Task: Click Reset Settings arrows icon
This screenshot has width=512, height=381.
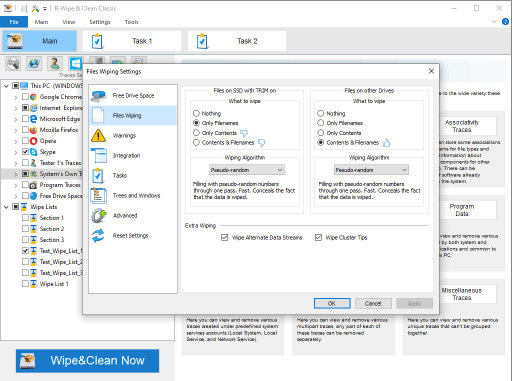Action: (x=98, y=235)
